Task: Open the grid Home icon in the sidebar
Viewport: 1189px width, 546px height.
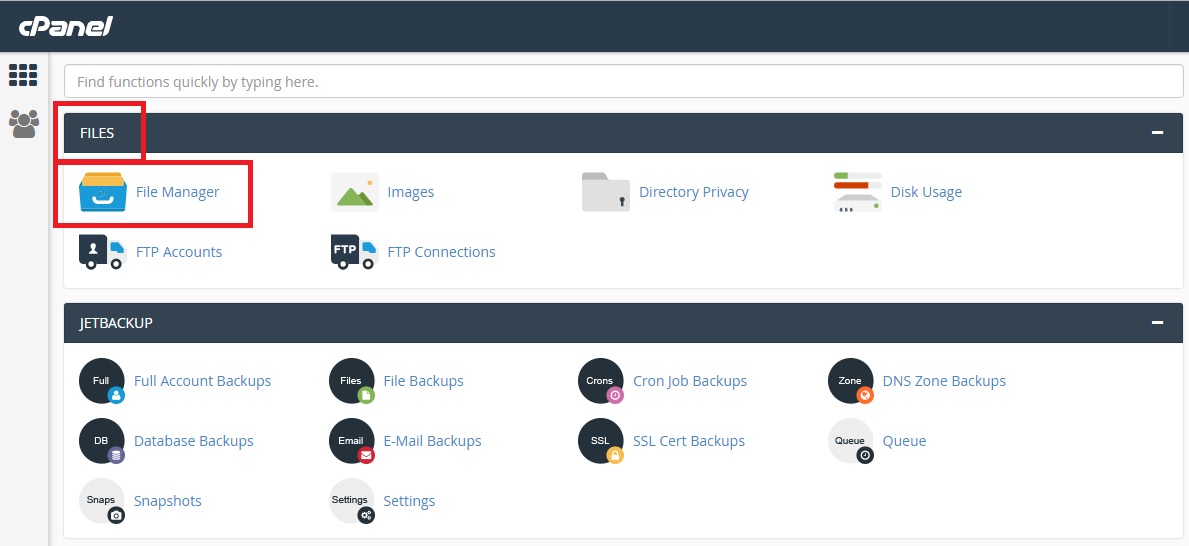Action: coord(23,75)
